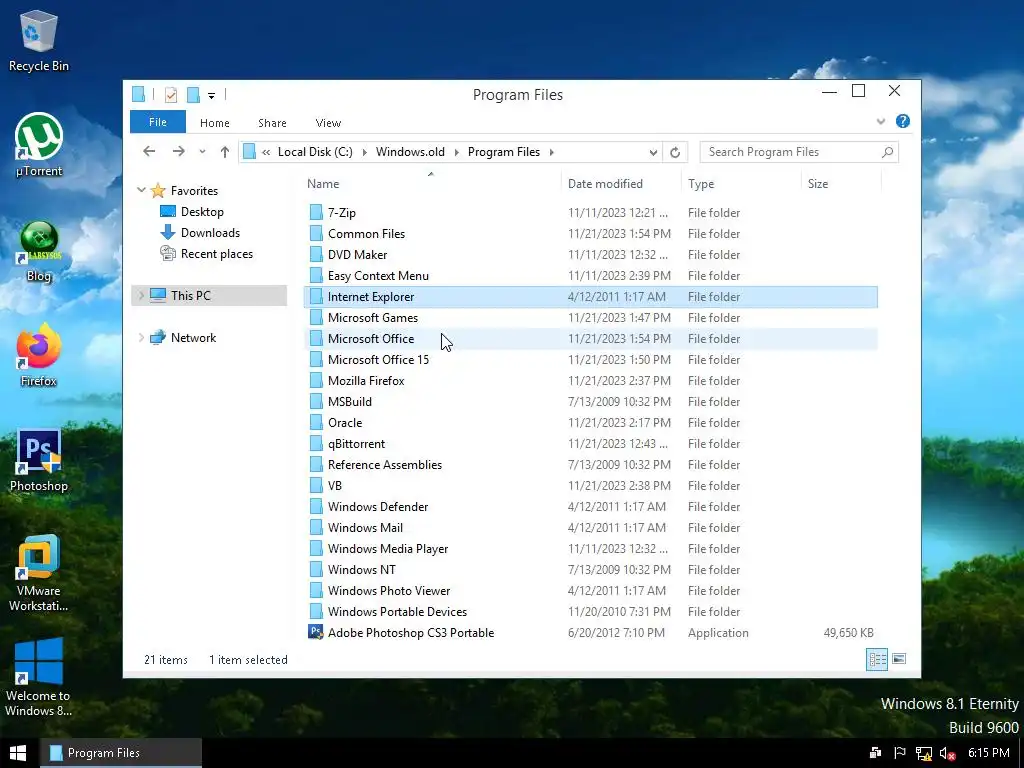Image resolution: width=1024 pixels, height=768 pixels.
Task: Click the network status tray icon
Action: click(923, 754)
